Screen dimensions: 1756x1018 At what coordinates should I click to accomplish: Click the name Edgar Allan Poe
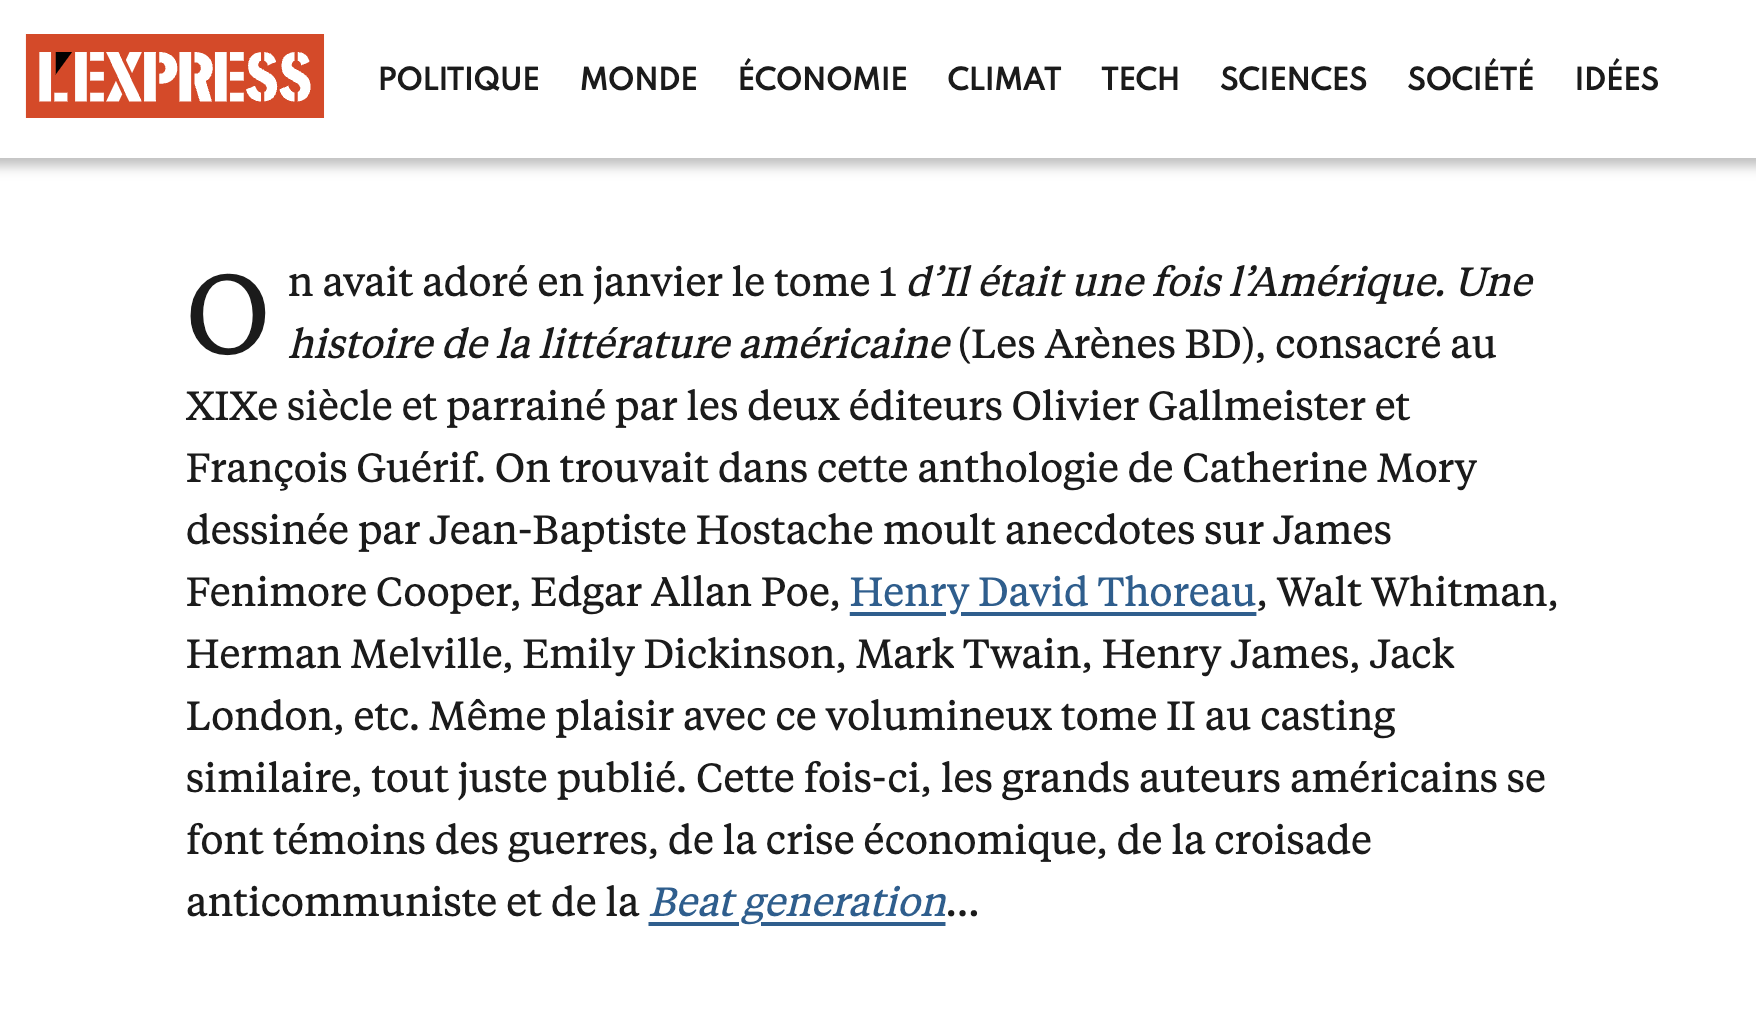click(684, 592)
